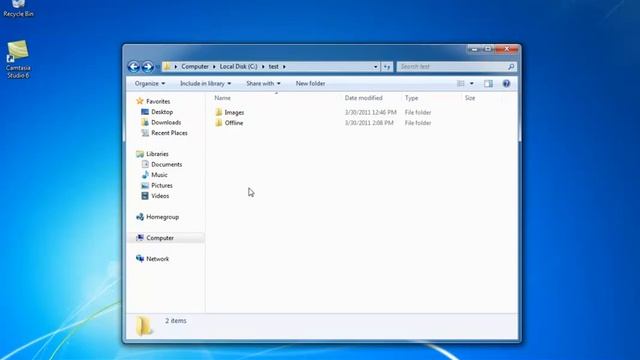Open Help with the question mark icon
640x360 pixels.
506,83
